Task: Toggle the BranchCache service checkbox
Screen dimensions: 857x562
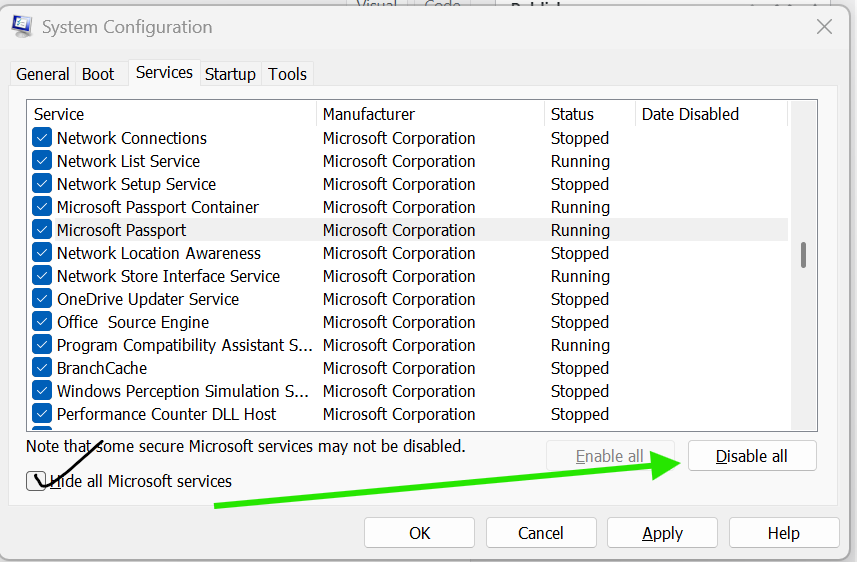Action: pos(42,367)
